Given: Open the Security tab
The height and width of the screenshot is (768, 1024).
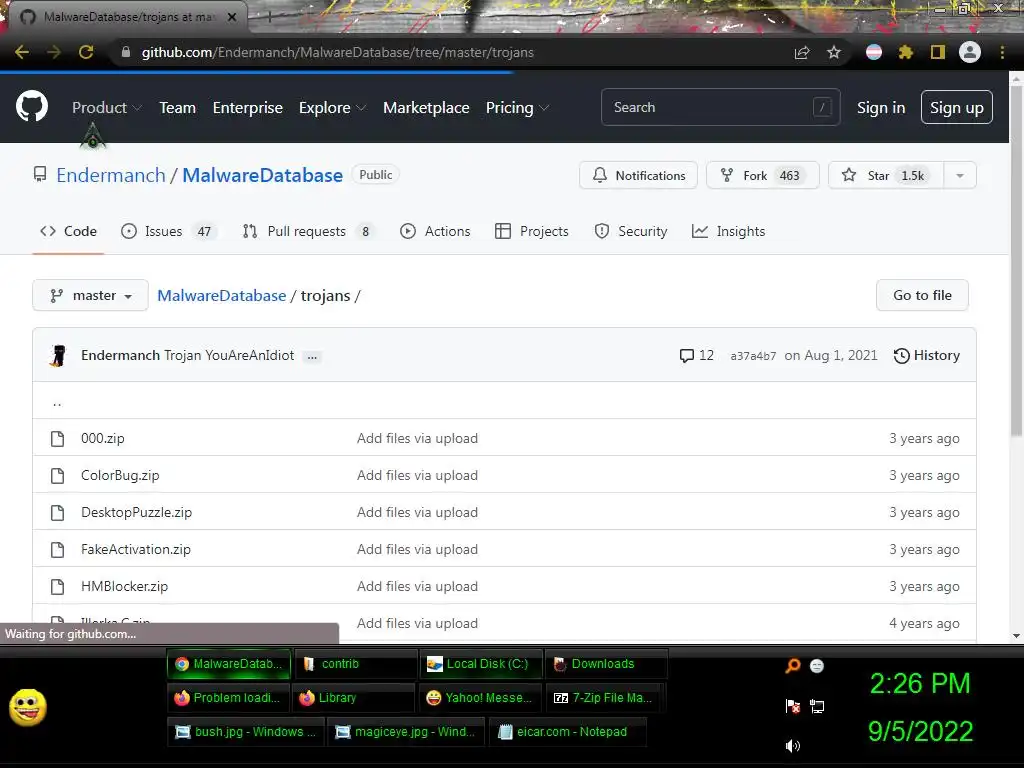Looking at the screenshot, I should [x=631, y=231].
